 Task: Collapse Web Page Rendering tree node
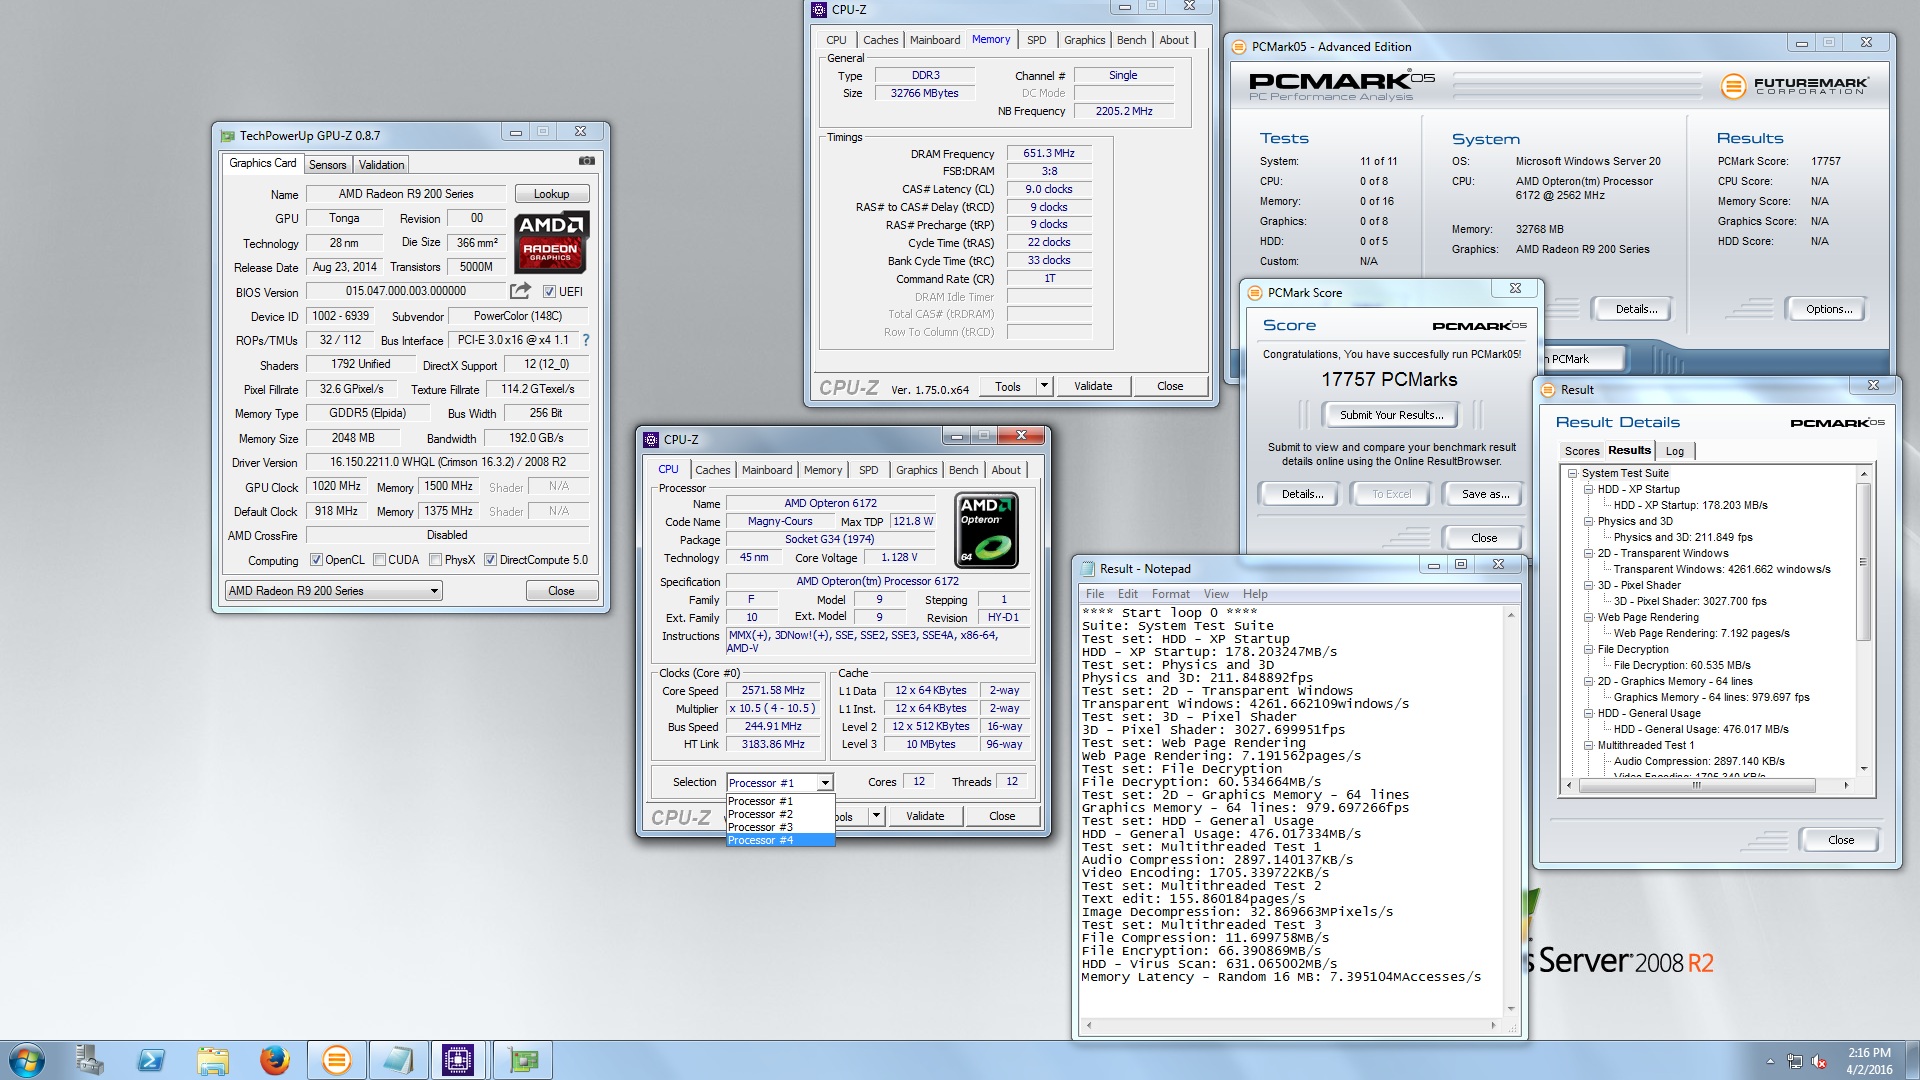point(1588,617)
